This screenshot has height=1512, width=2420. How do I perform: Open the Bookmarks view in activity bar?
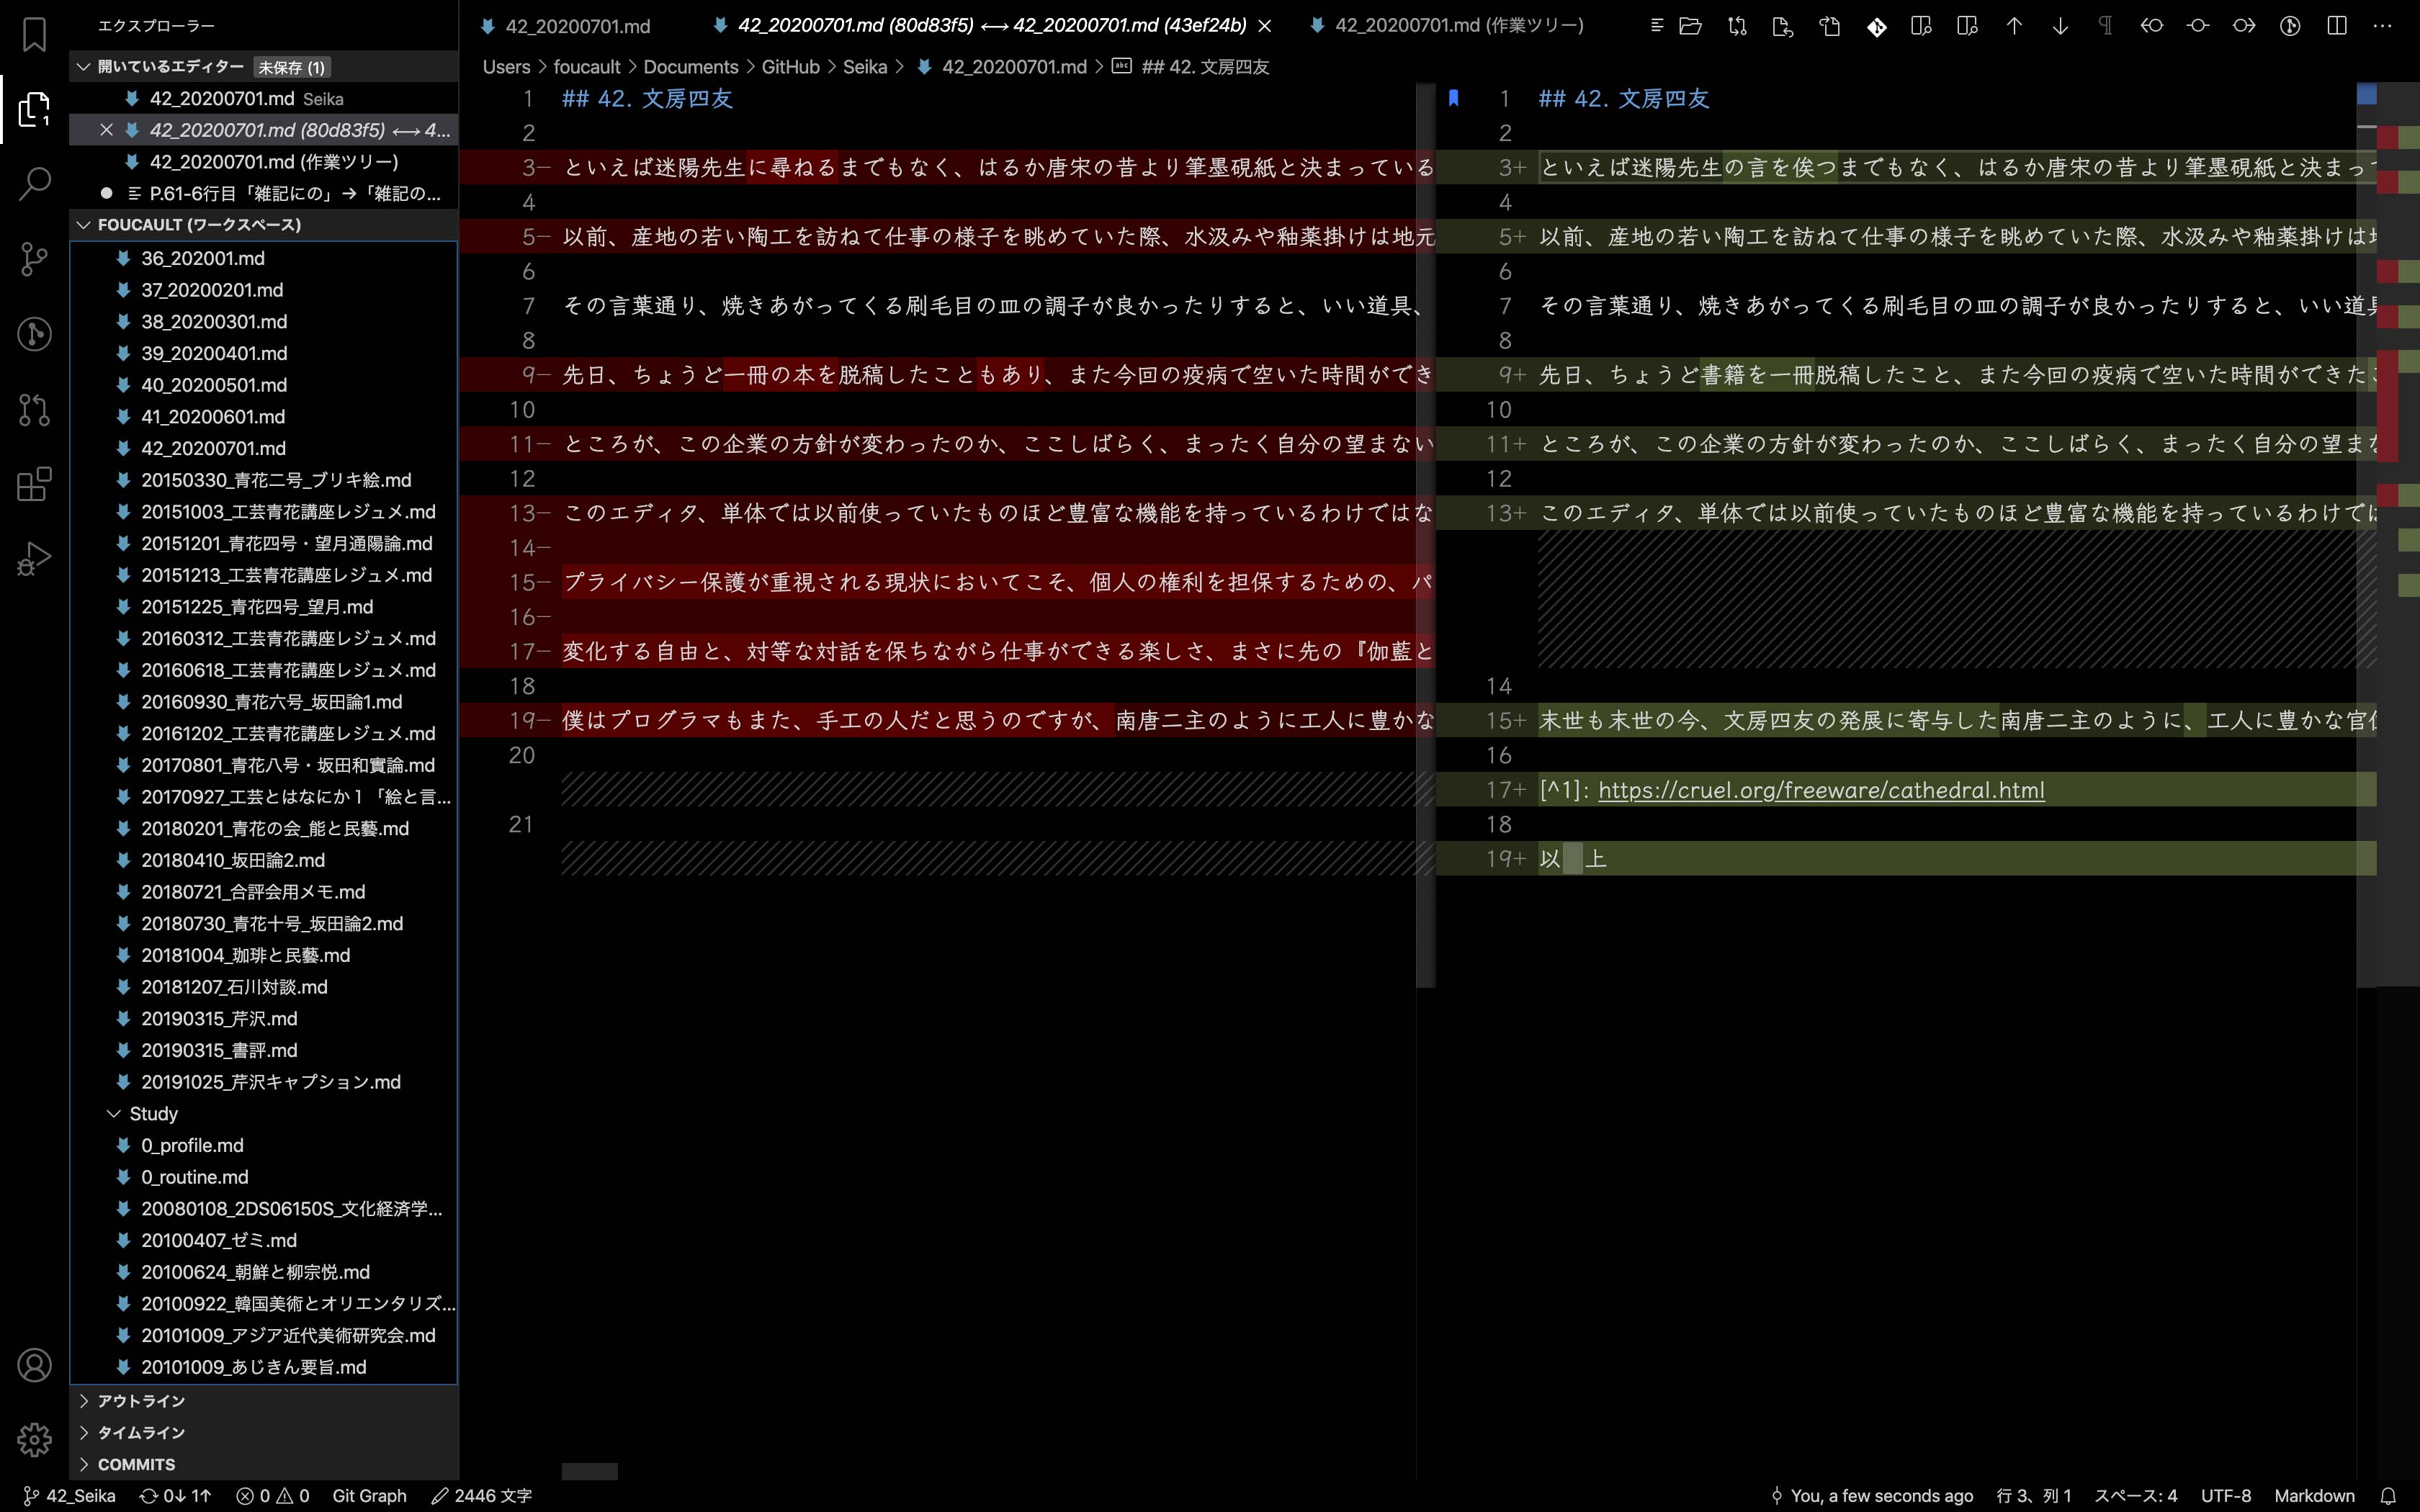tap(34, 34)
